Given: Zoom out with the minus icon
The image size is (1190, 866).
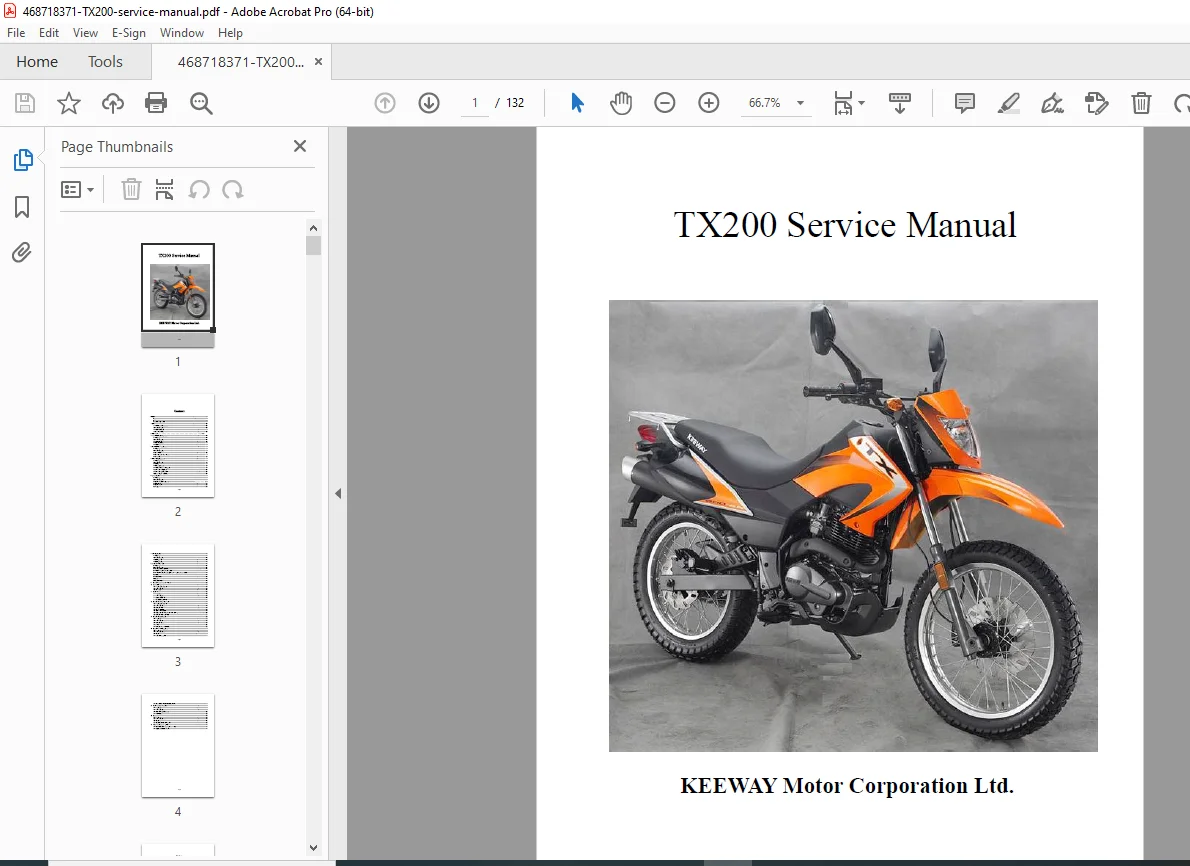Looking at the screenshot, I should click(665, 103).
